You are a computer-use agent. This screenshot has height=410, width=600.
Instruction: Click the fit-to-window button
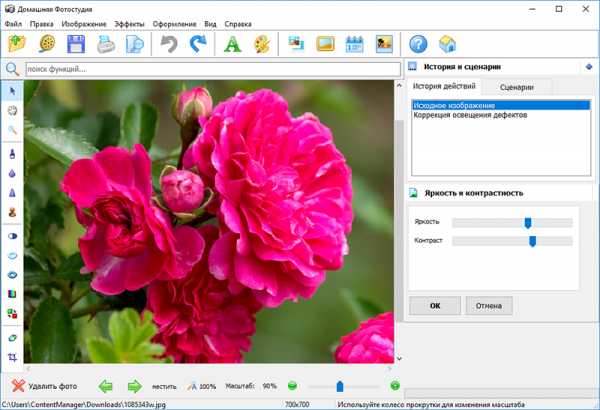[x=164, y=387]
